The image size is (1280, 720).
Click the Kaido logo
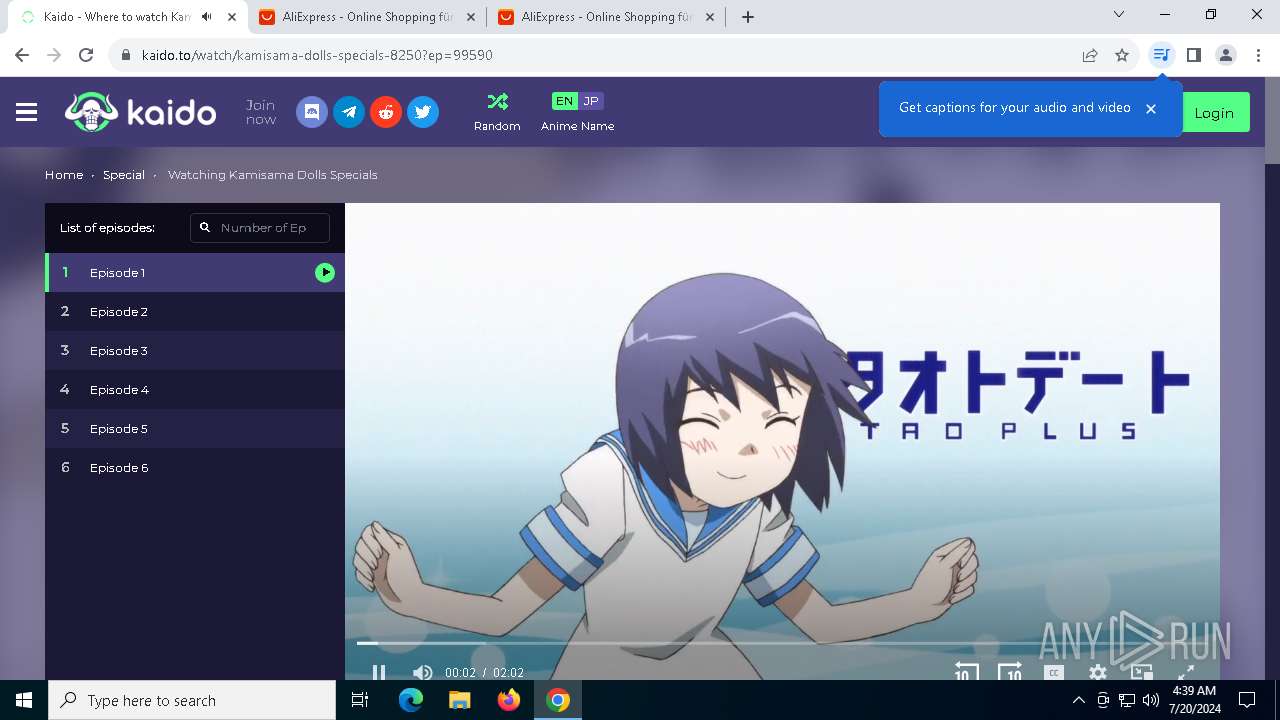(x=141, y=112)
